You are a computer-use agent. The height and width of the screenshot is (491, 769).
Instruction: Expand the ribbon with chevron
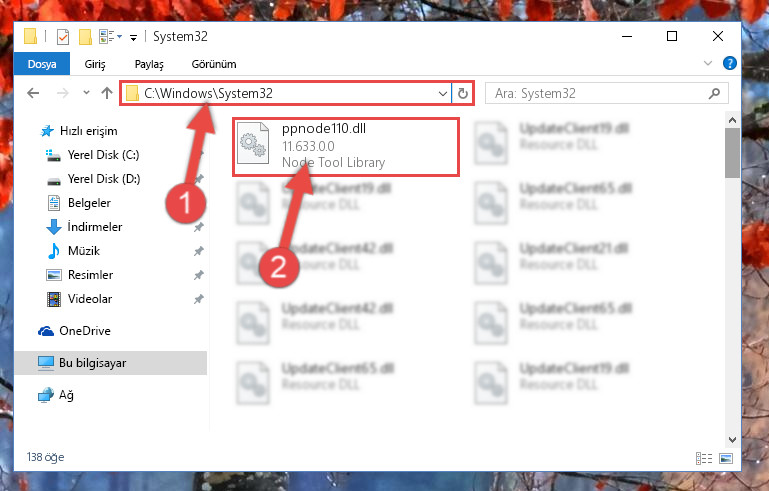pyautogui.click(x=708, y=63)
